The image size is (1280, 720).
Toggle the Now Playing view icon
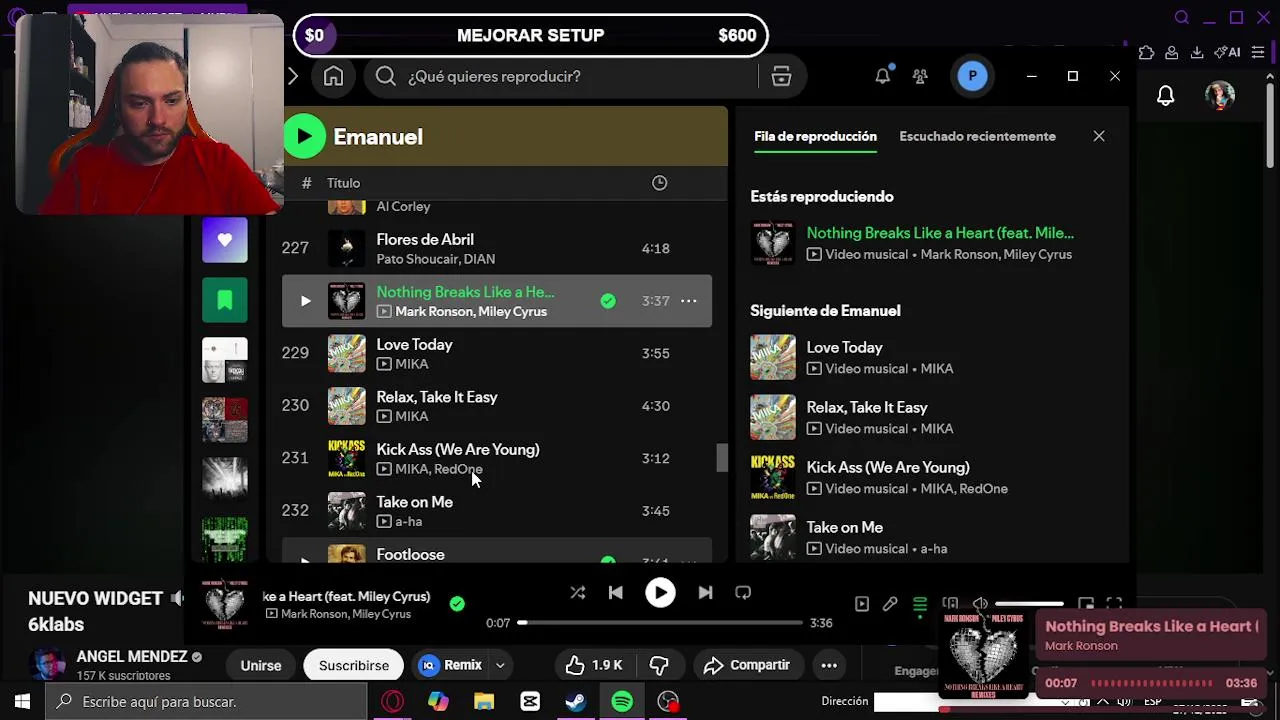(x=862, y=604)
